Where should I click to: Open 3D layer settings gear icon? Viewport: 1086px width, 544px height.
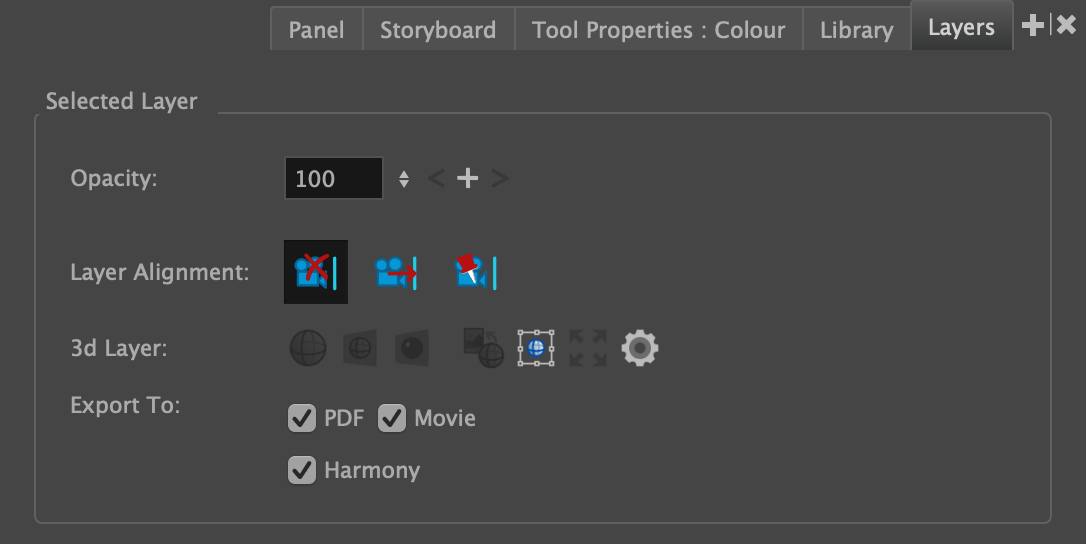click(x=640, y=348)
